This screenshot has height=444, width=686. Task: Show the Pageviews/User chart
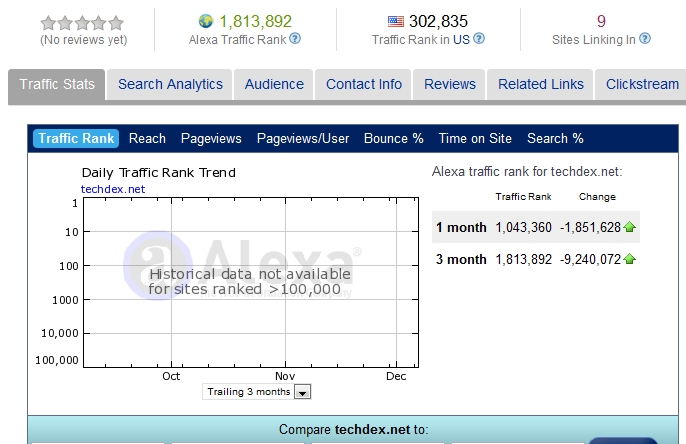pos(303,138)
